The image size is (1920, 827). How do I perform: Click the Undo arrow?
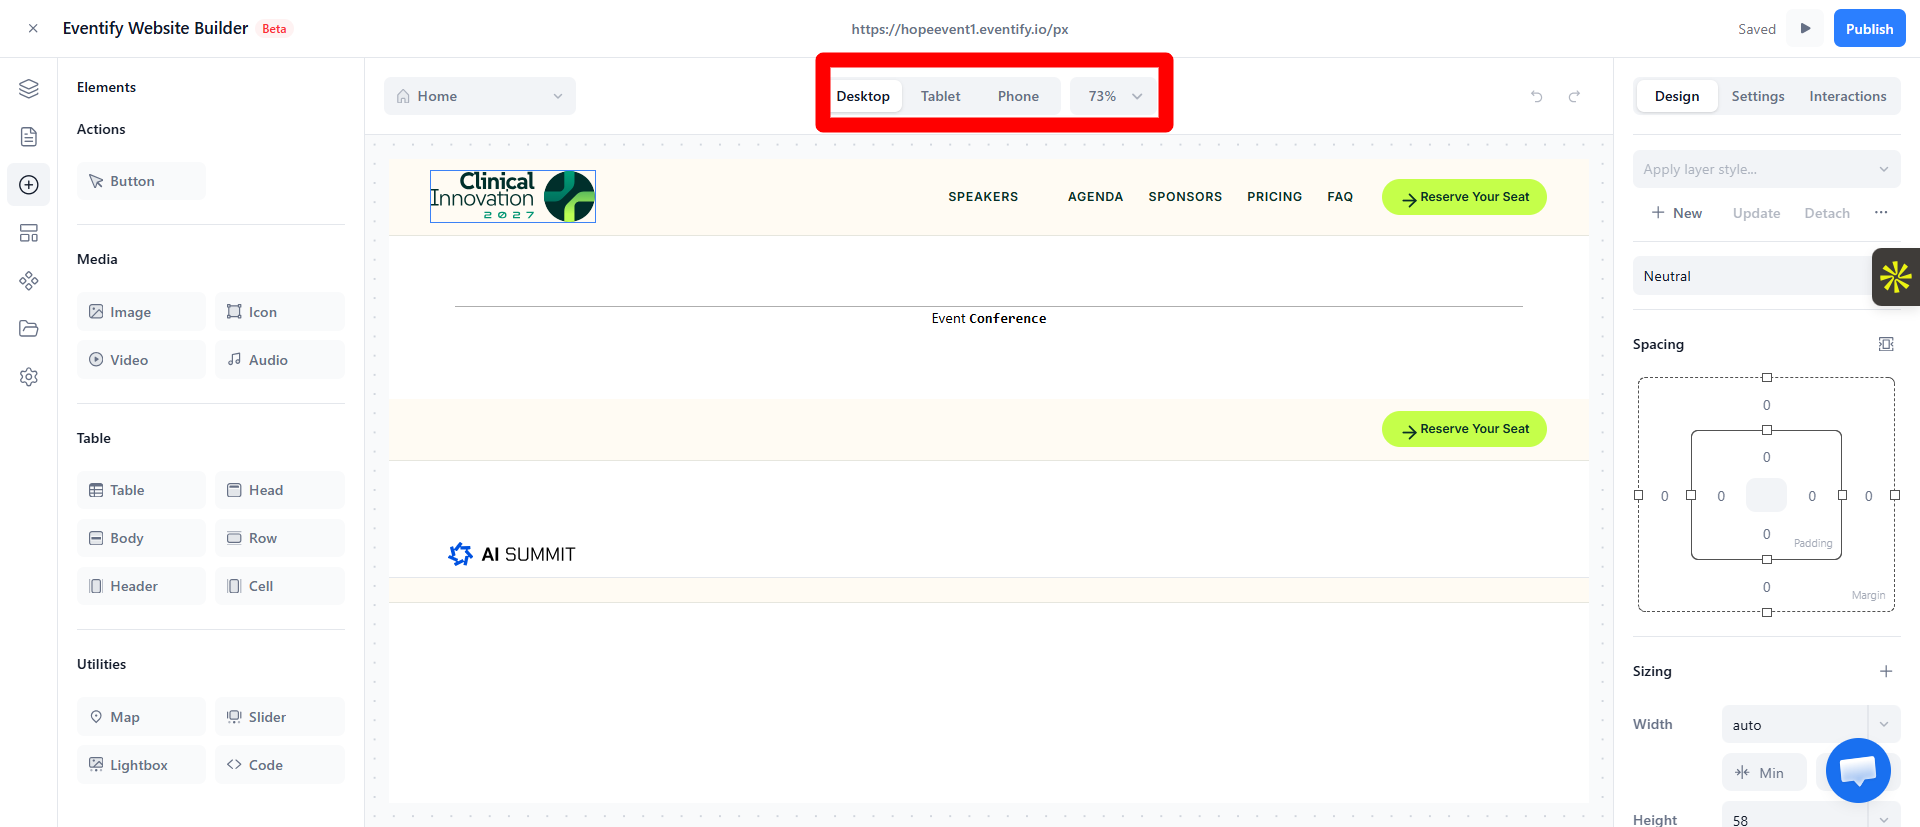coord(1537,96)
